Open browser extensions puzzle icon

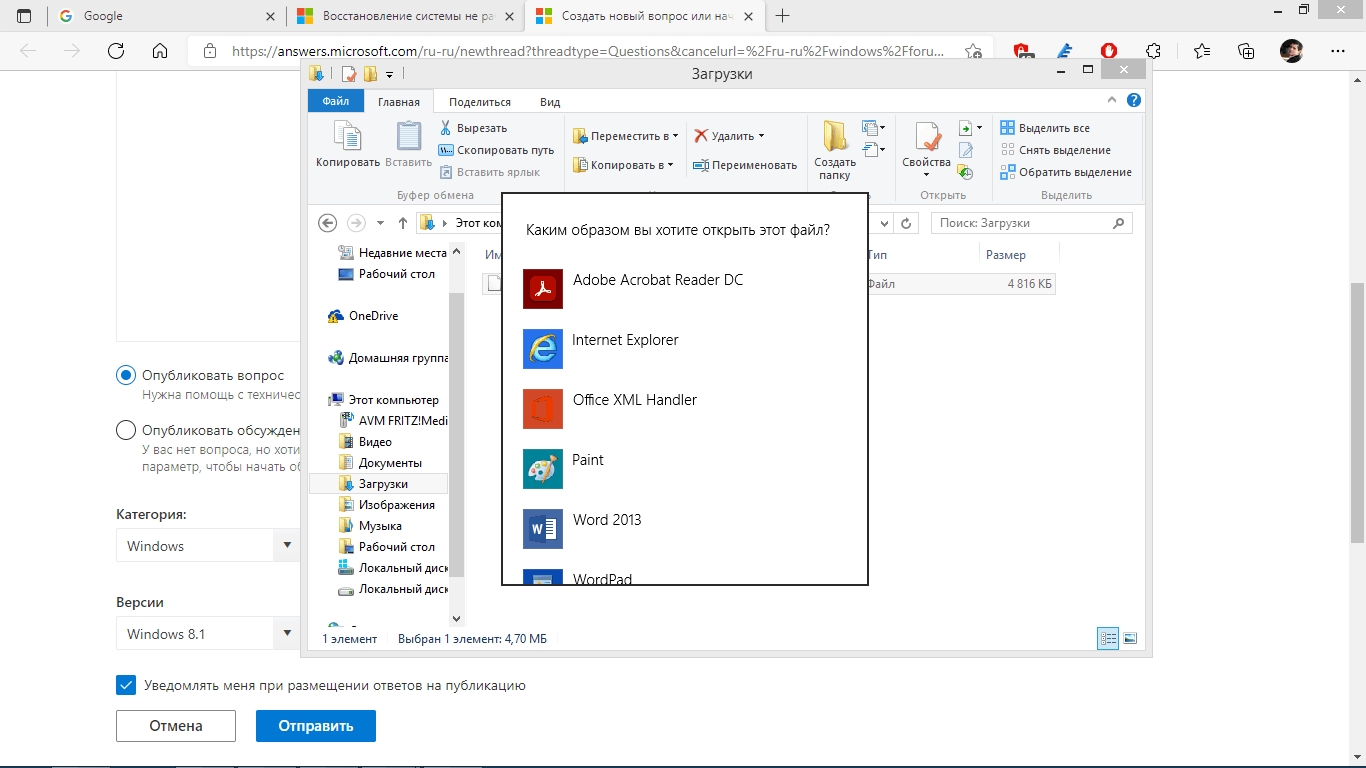point(1153,51)
